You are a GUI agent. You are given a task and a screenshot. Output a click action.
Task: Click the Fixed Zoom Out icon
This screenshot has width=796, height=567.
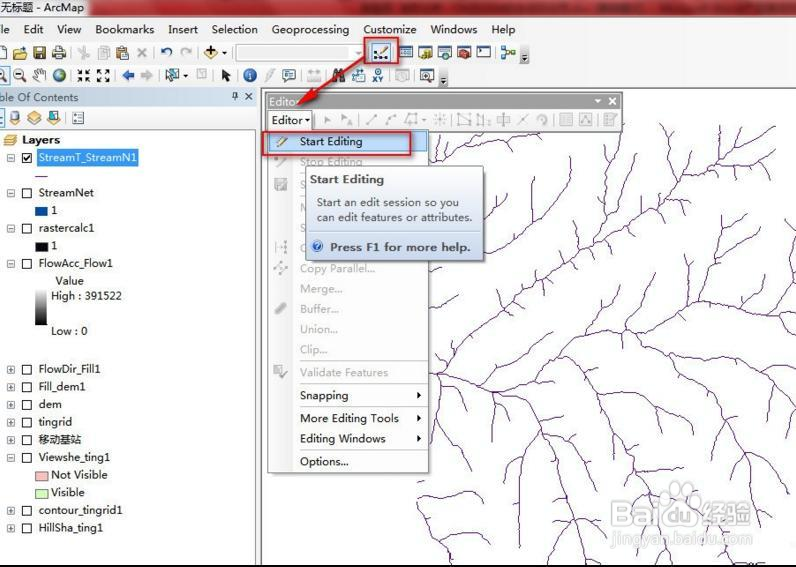[103, 76]
